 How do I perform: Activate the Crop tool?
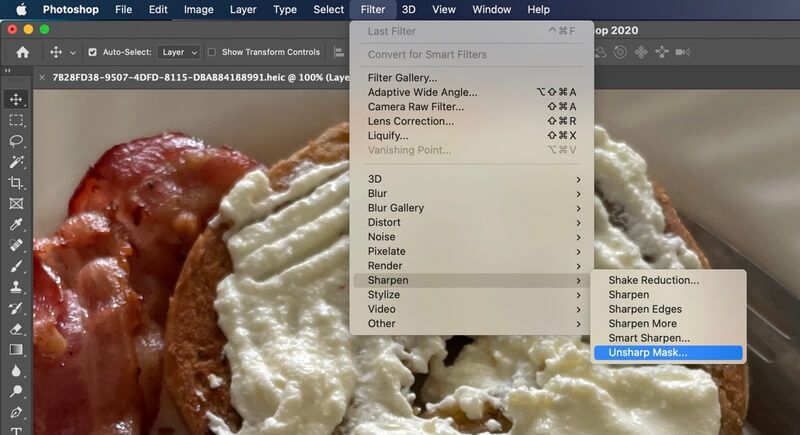point(16,183)
